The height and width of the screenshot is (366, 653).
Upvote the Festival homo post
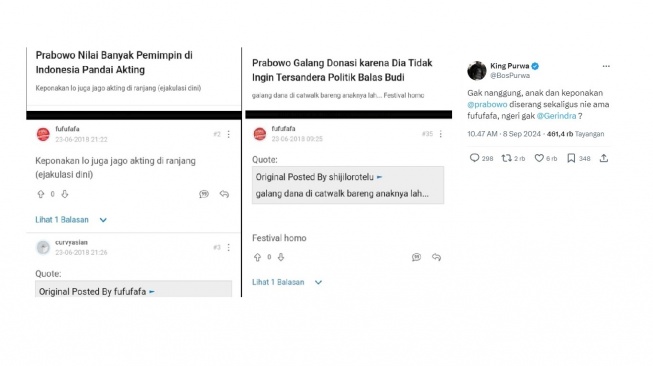(x=257, y=257)
